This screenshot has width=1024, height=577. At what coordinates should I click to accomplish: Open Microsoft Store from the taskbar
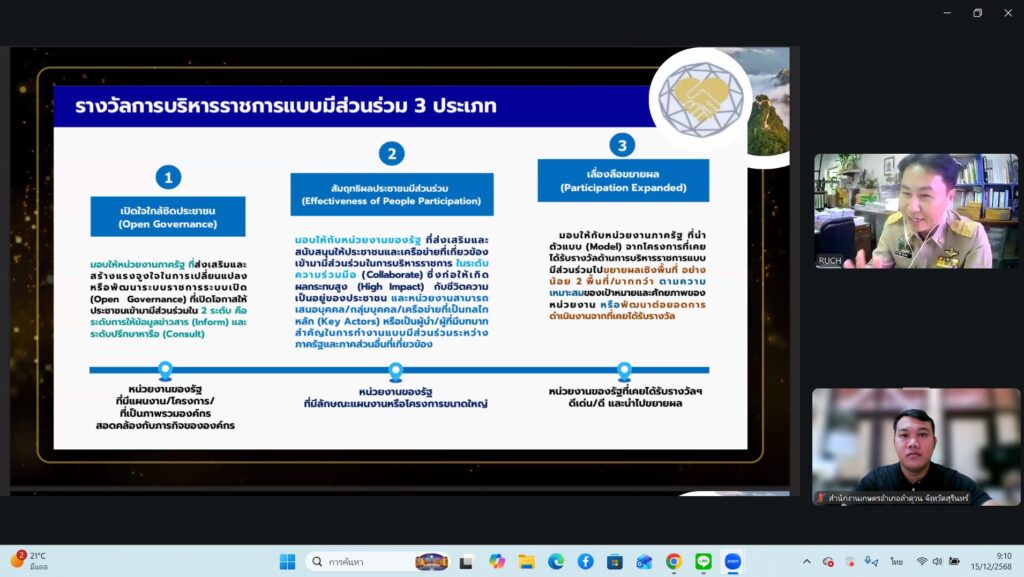pos(614,561)
